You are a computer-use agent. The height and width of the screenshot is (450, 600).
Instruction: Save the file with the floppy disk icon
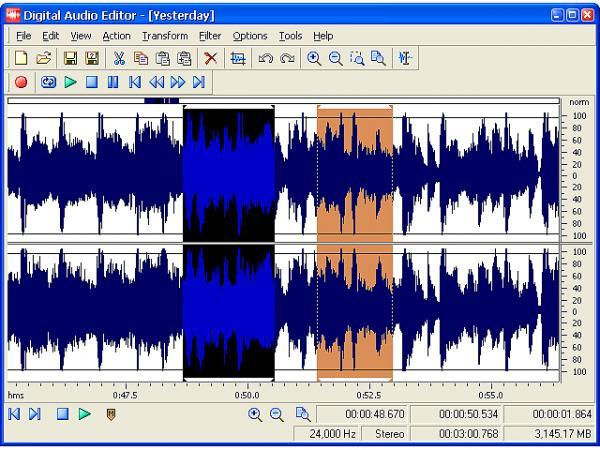70,59
